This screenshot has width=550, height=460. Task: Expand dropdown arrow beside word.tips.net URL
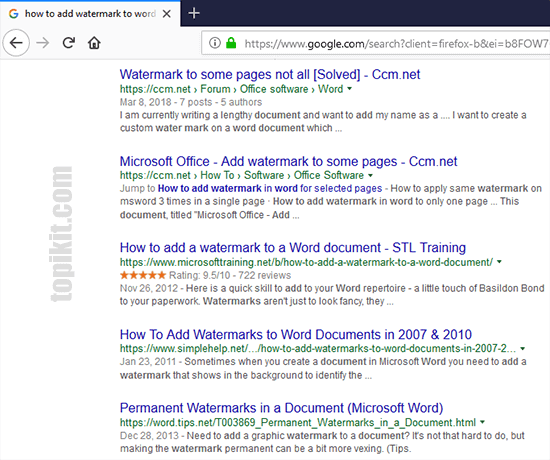pos(482,422)
